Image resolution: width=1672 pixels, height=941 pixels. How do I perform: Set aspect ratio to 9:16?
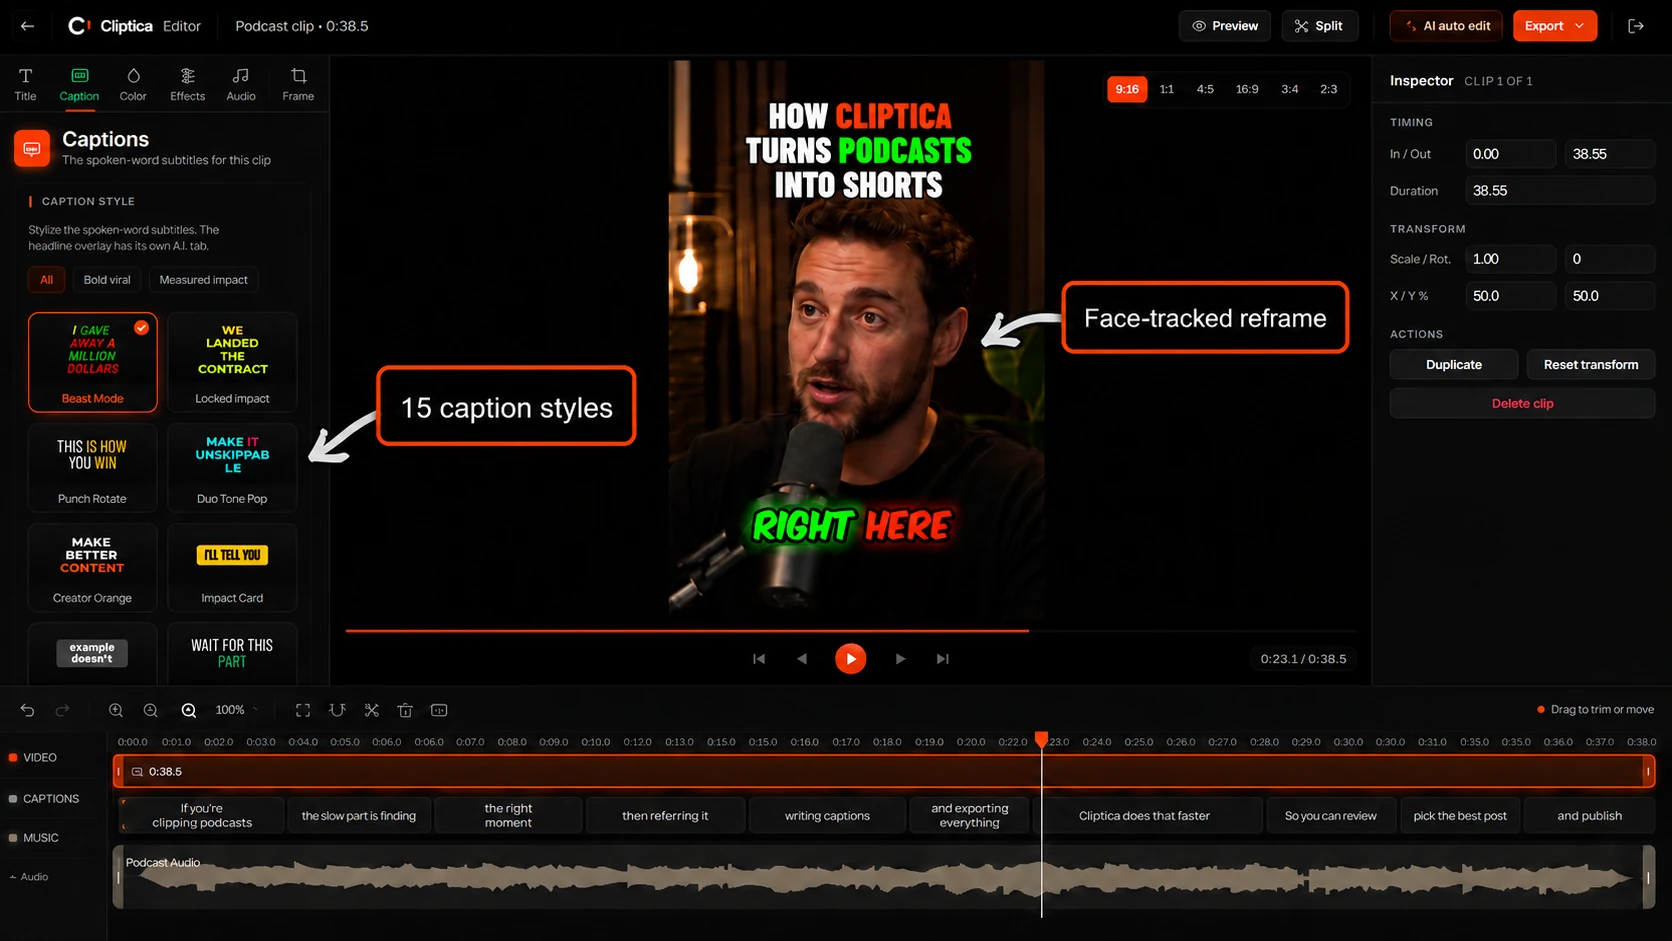(1127, 89)
